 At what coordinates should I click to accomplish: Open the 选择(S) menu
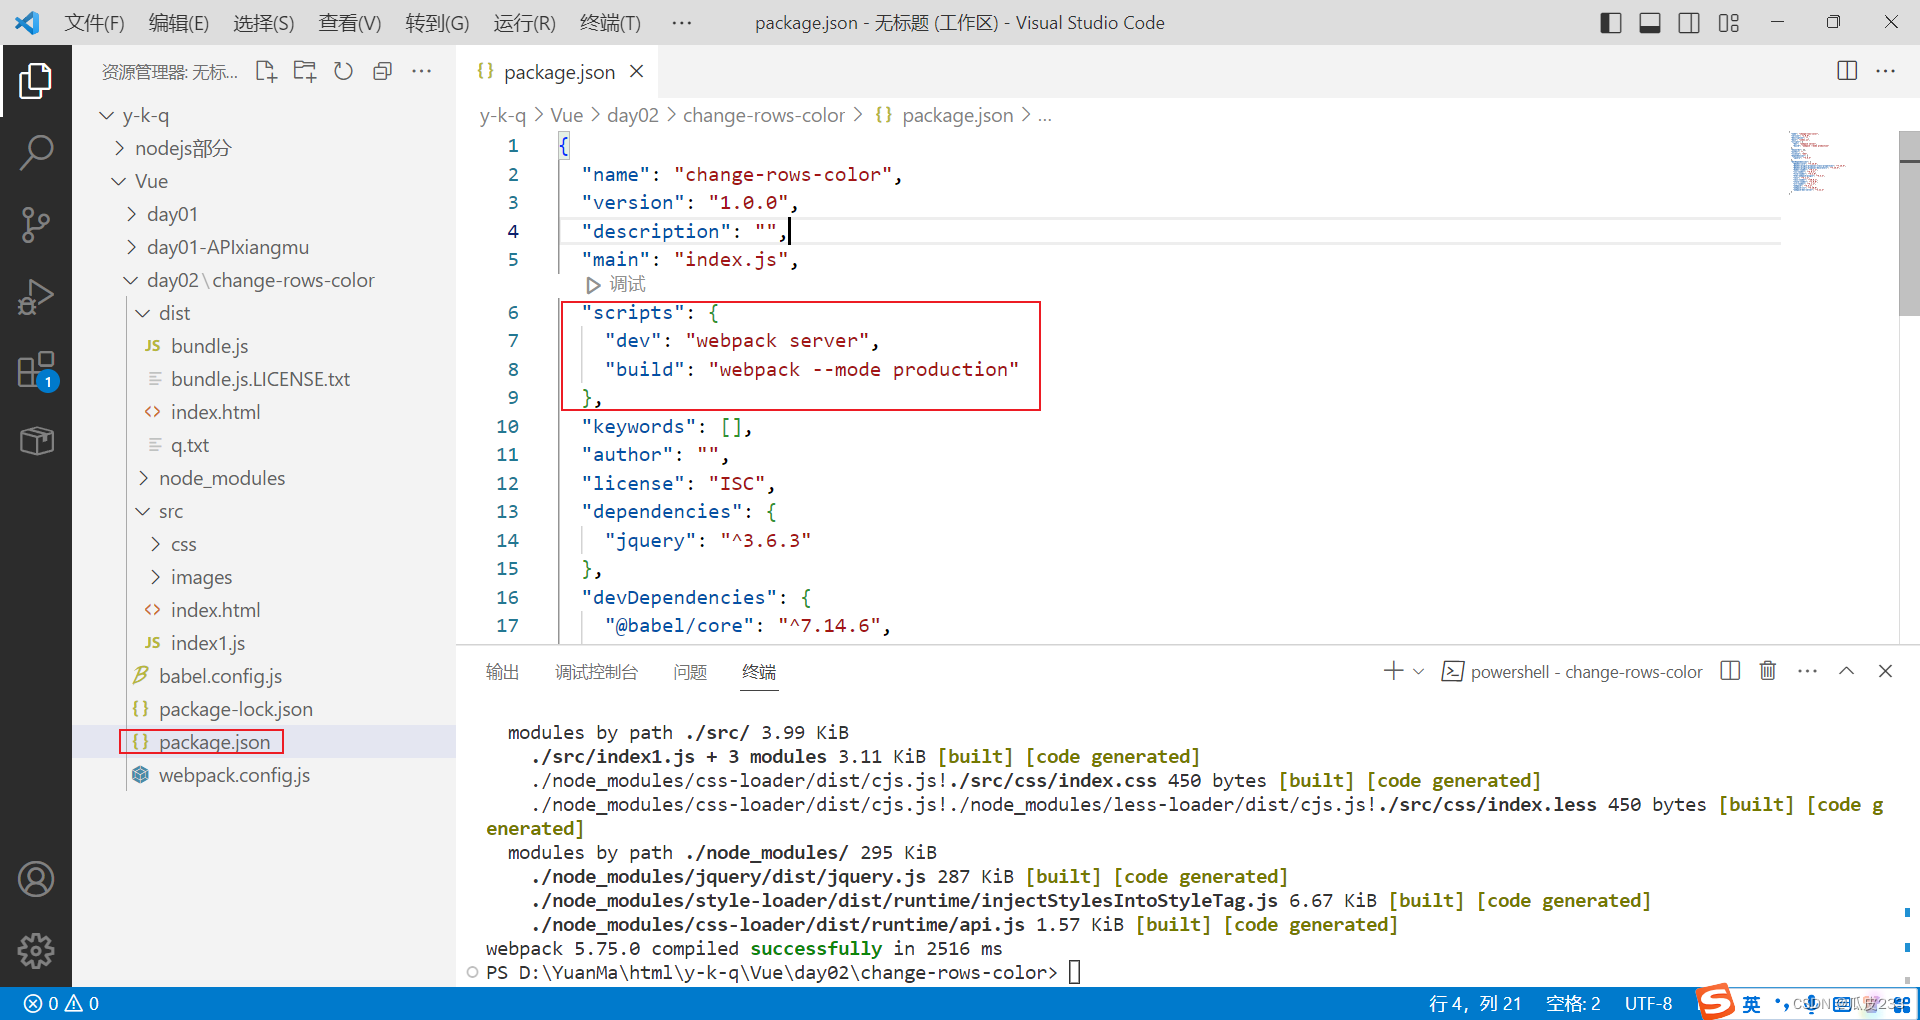pos(264,23)
